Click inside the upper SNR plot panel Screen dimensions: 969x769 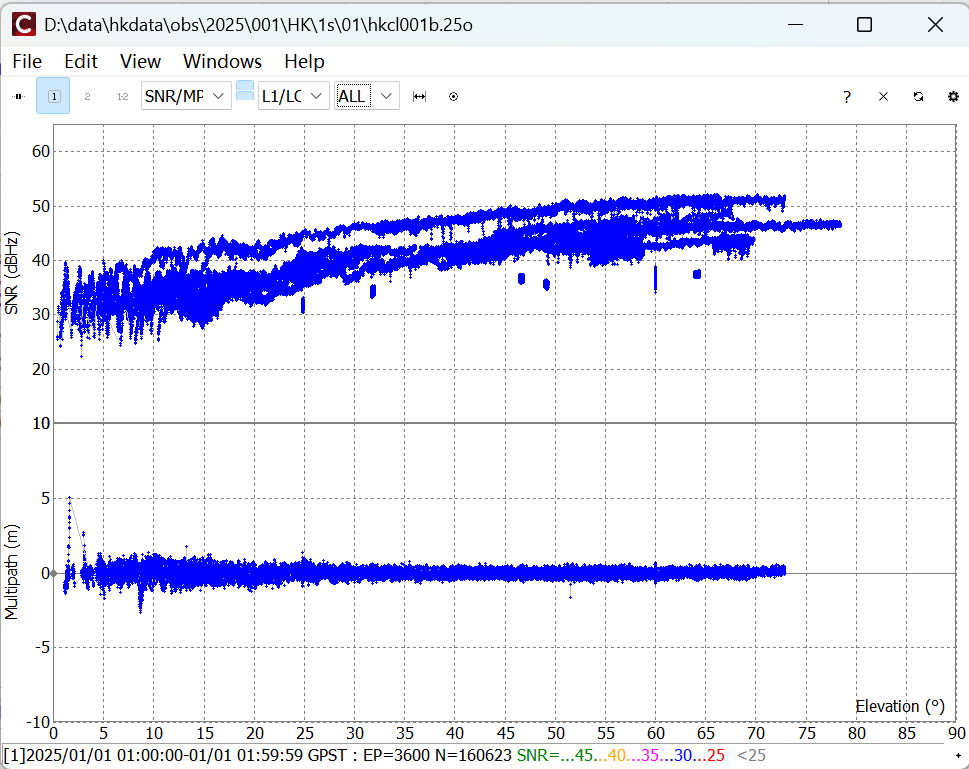tap(504, 274)
